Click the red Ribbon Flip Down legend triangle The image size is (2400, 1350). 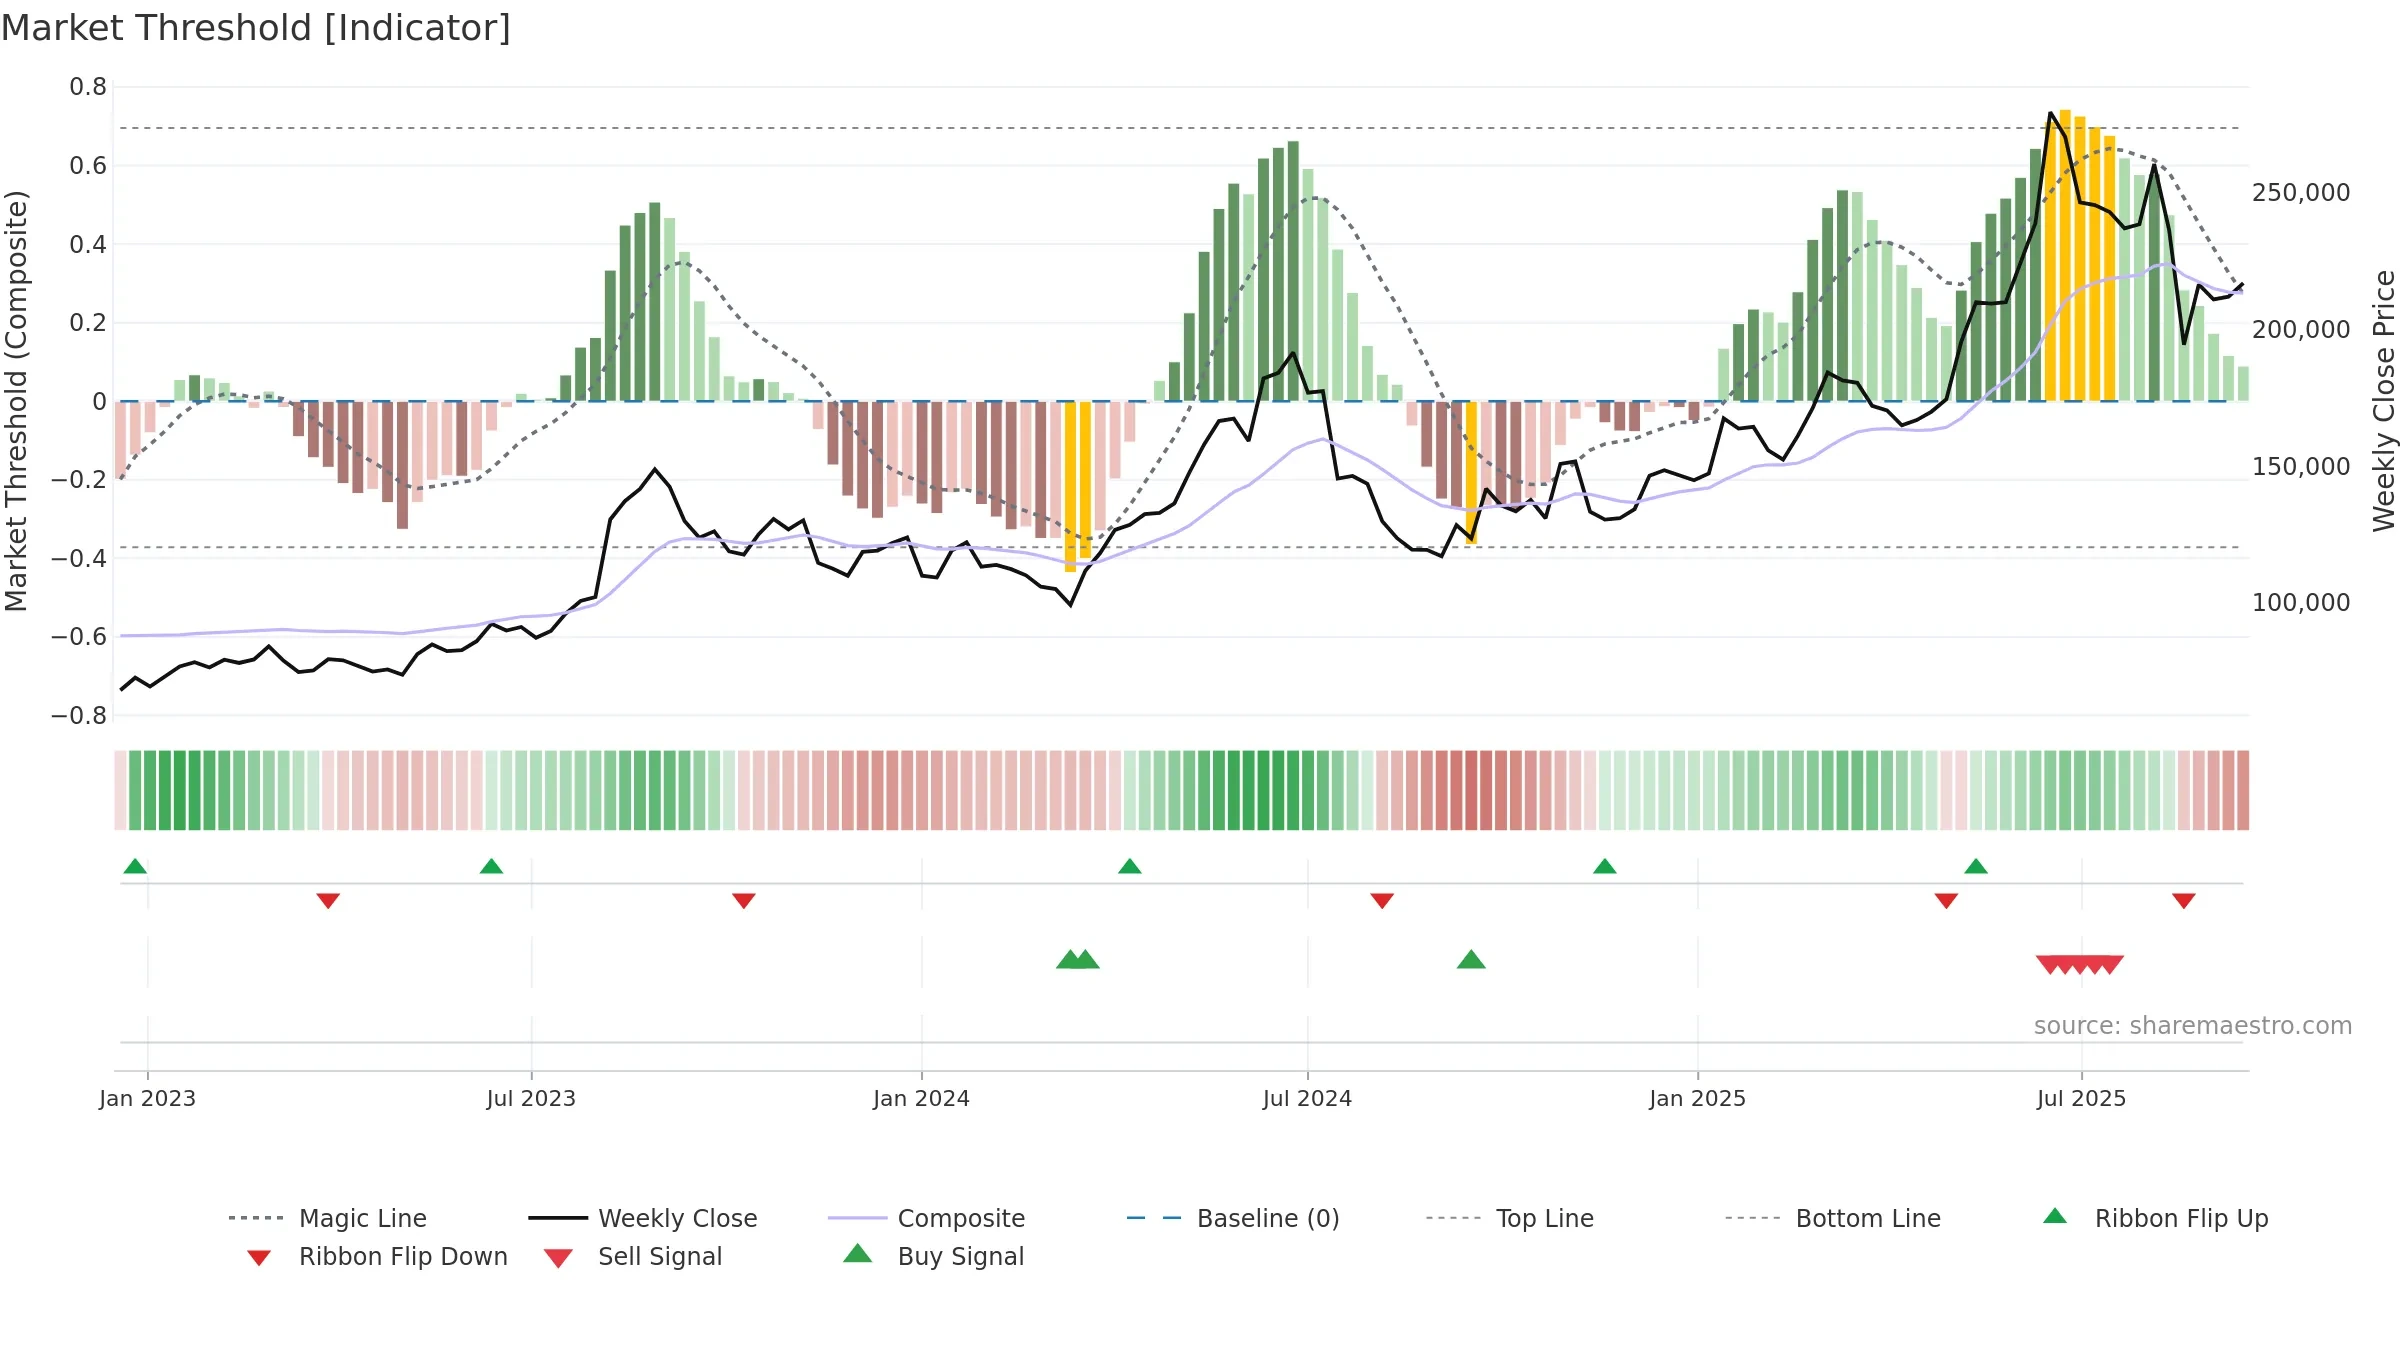point(259,1258)
